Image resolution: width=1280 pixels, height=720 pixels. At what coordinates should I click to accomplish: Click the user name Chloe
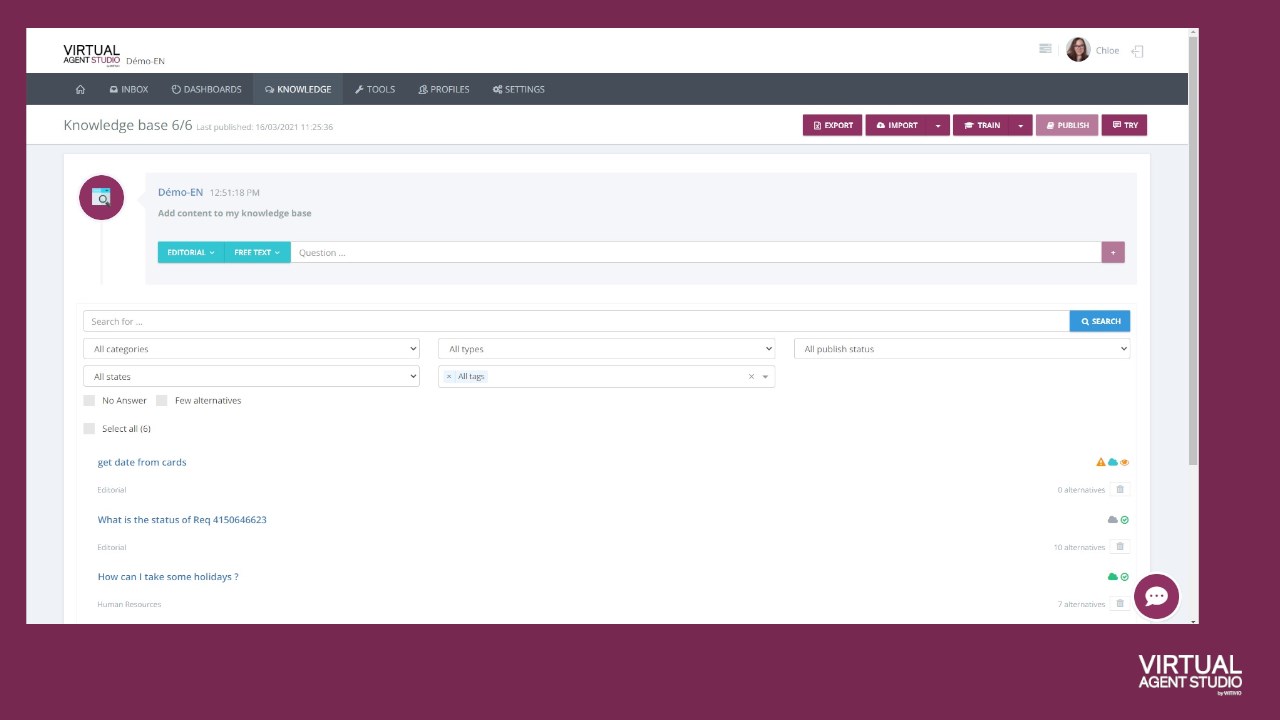click(x=1107, y=50)
